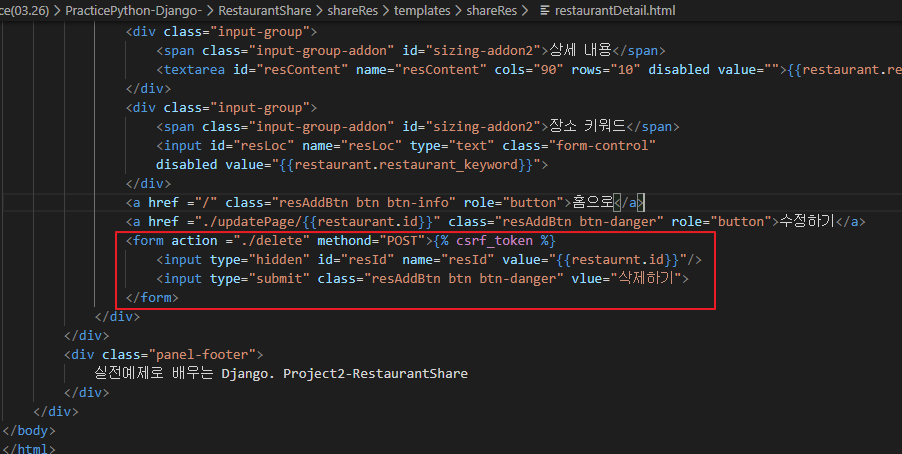Click the 'form-control' class text
Screen dimensions: 902x454
click(x=602, y=146)
